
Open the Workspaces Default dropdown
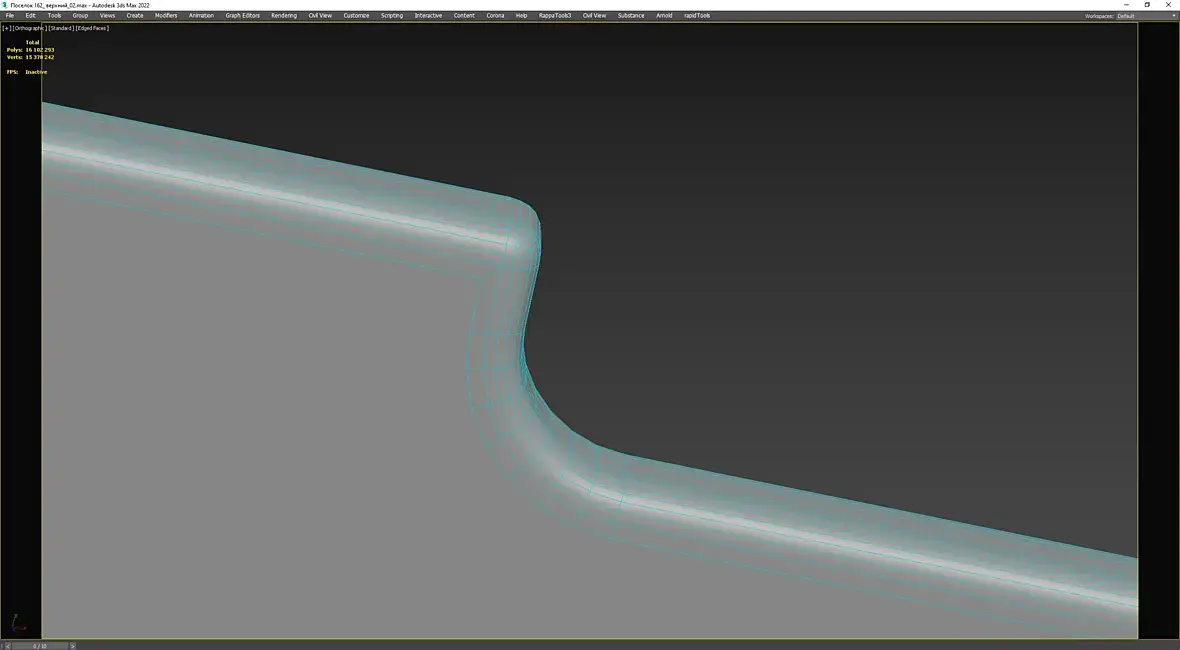tap(1146, 16)
